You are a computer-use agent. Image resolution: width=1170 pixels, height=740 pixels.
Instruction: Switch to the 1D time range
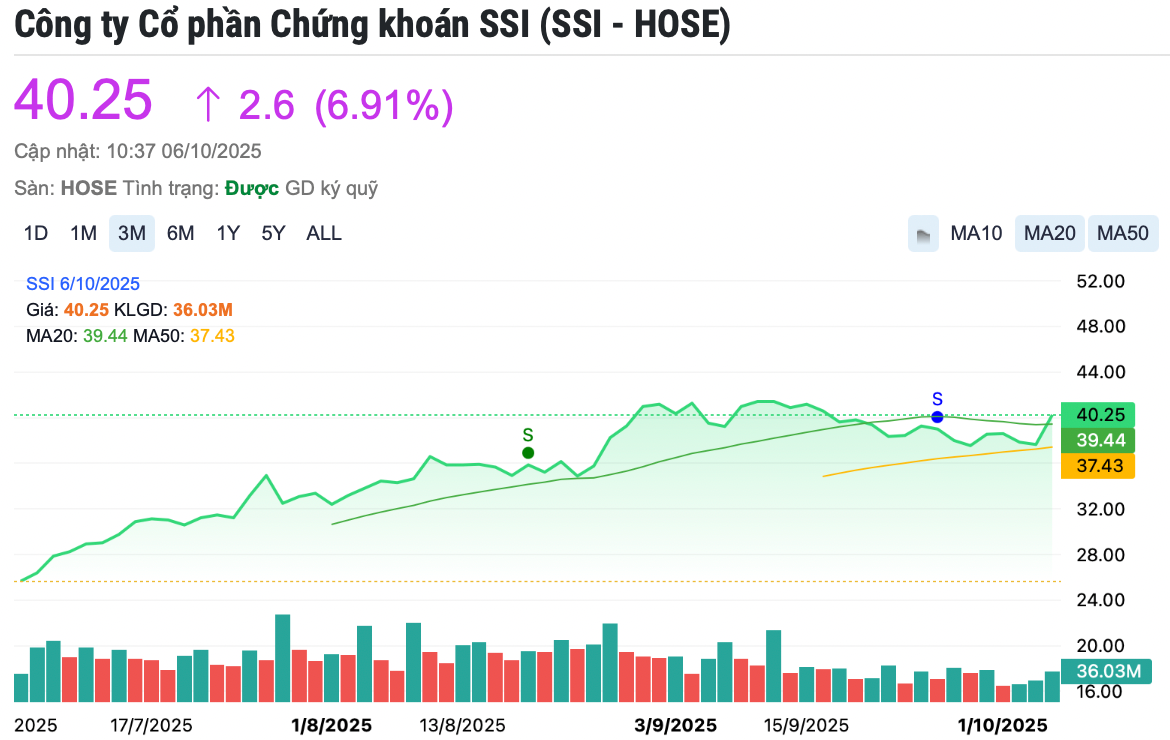(x=36, y=234)
